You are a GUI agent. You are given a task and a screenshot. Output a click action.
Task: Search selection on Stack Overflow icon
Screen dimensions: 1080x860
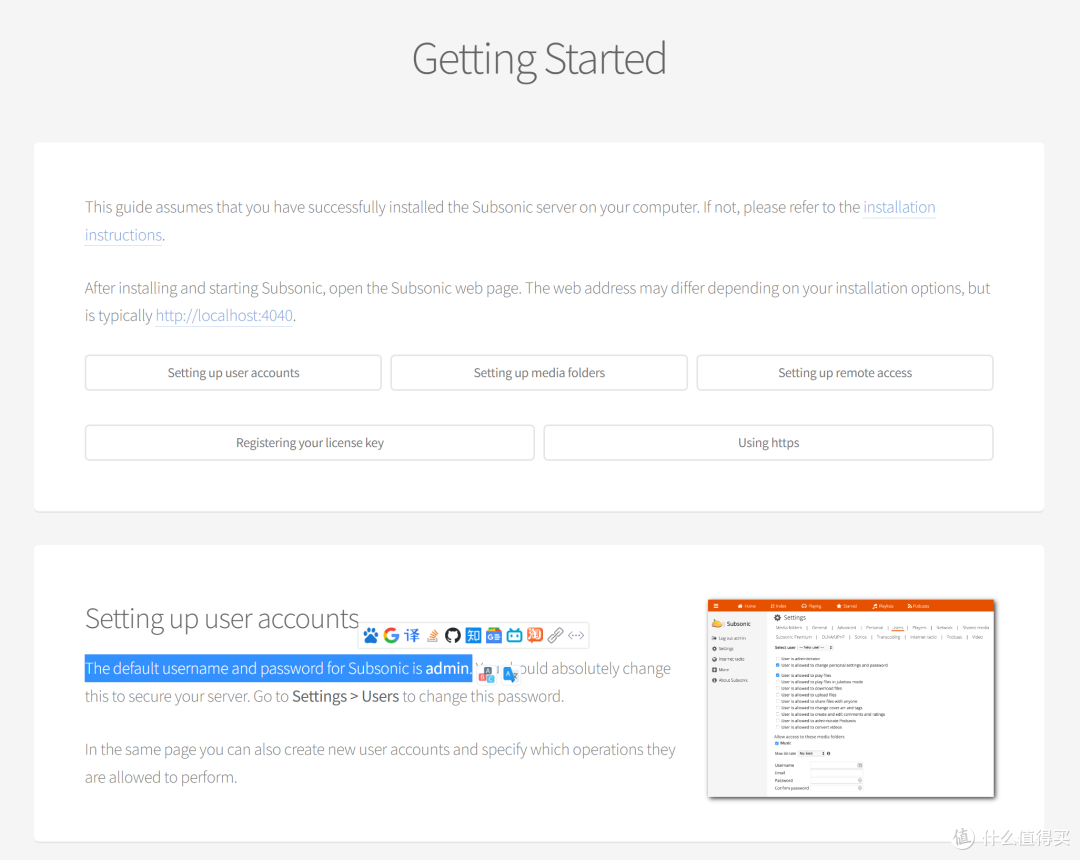(432, 635)
